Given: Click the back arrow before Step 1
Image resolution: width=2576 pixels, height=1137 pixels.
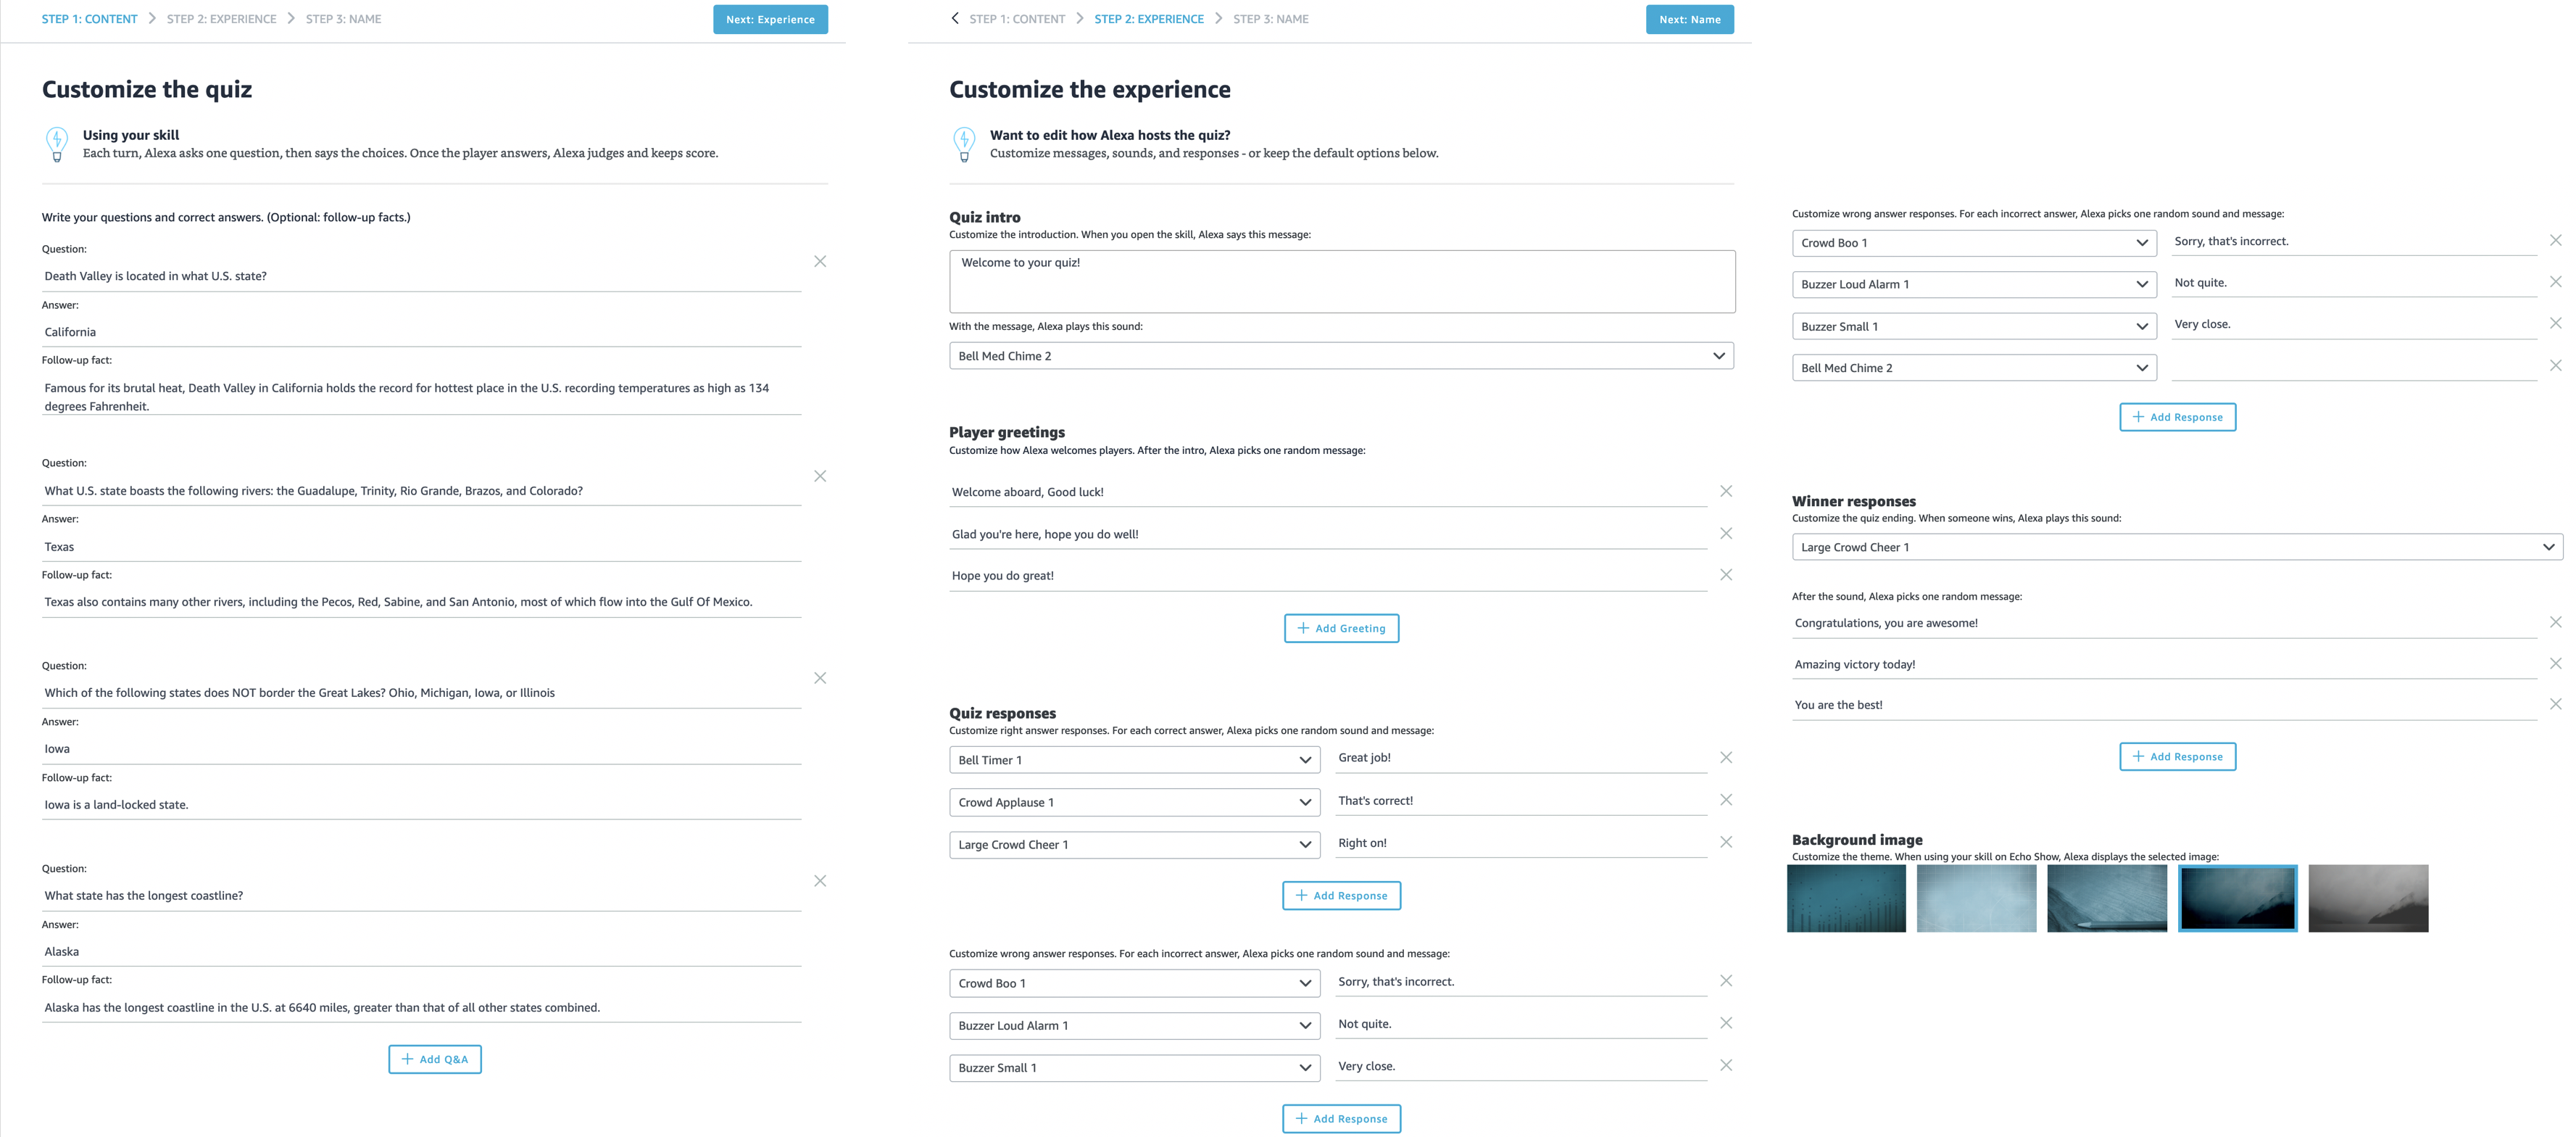Looking at the screenshot, I should click(955, 19).
